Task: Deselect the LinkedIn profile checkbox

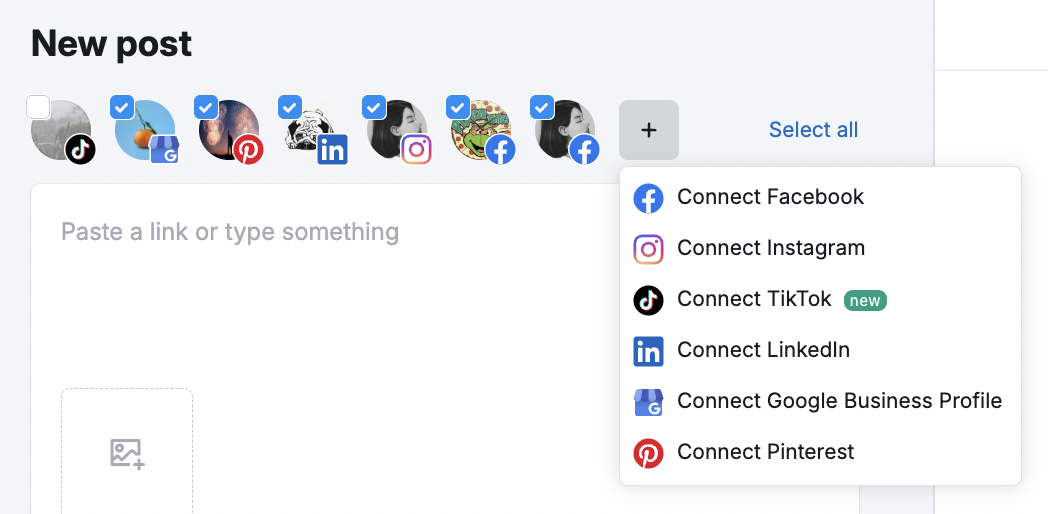Action: tap(290, 106)
